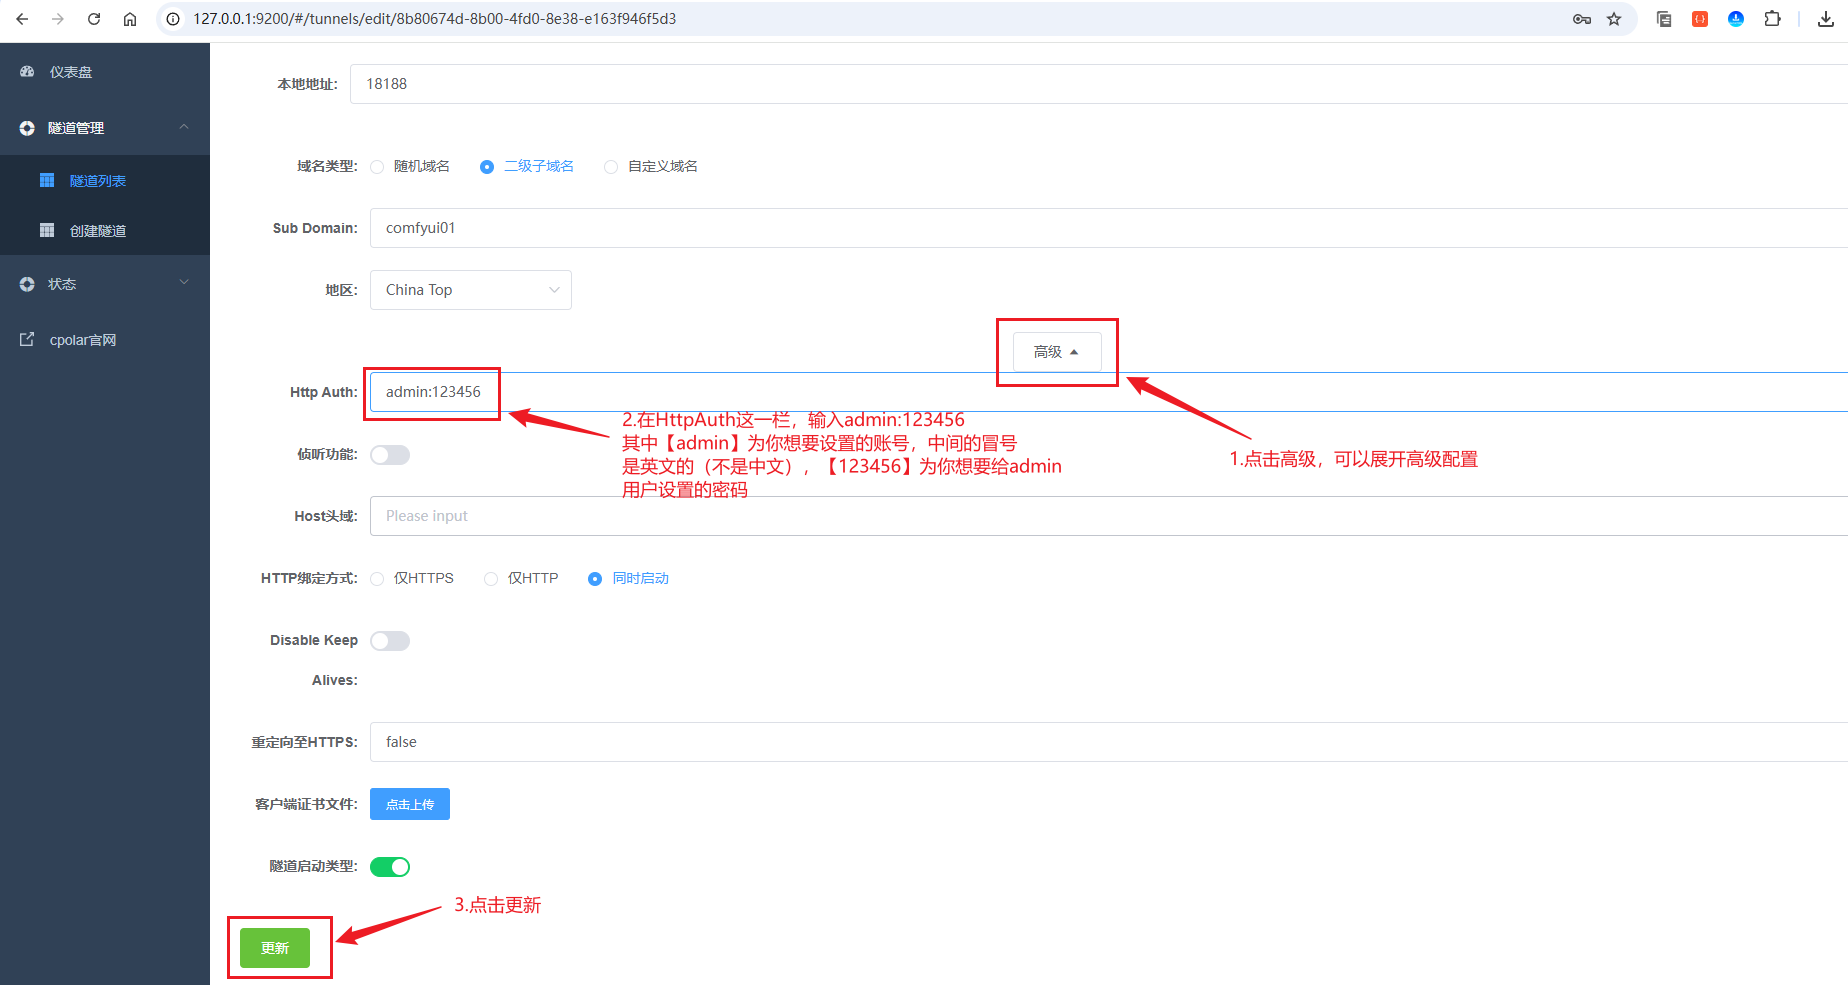Image resolution: width=1848 pixels, height=985 pixels.
Task: Open the 地区 China Top dropdown
Action: (471, 290)
